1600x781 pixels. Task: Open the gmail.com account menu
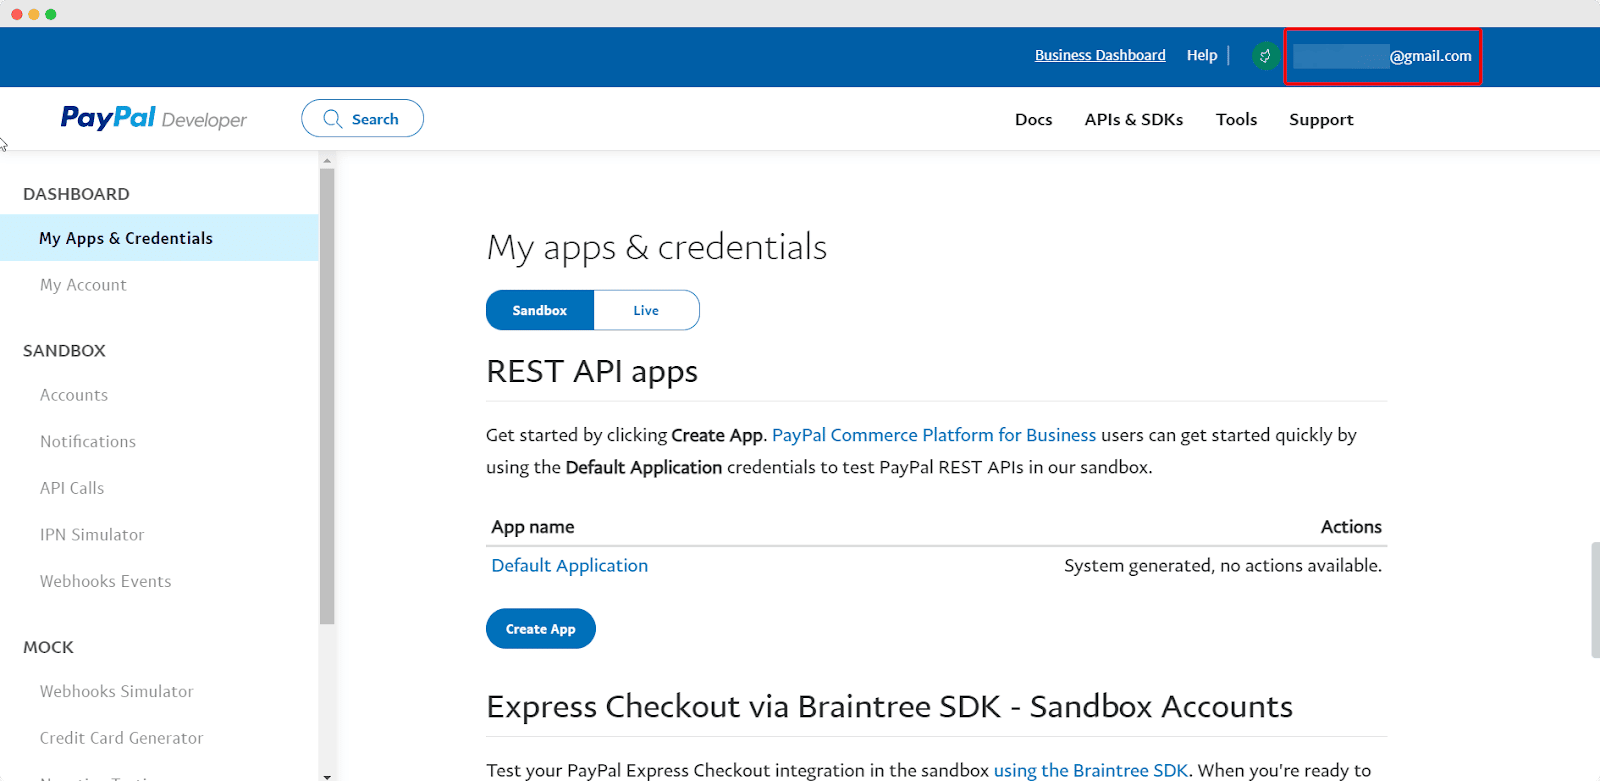coord(1383,56)
